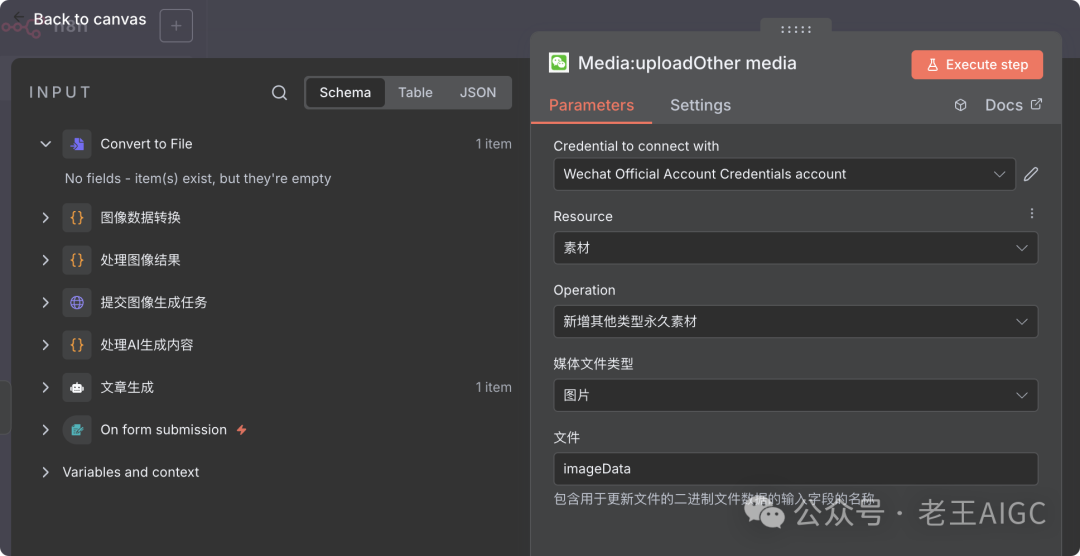Viewport: 1080px width, 556px height.
Task: Expand Variables and context
Action: point(45,473)
